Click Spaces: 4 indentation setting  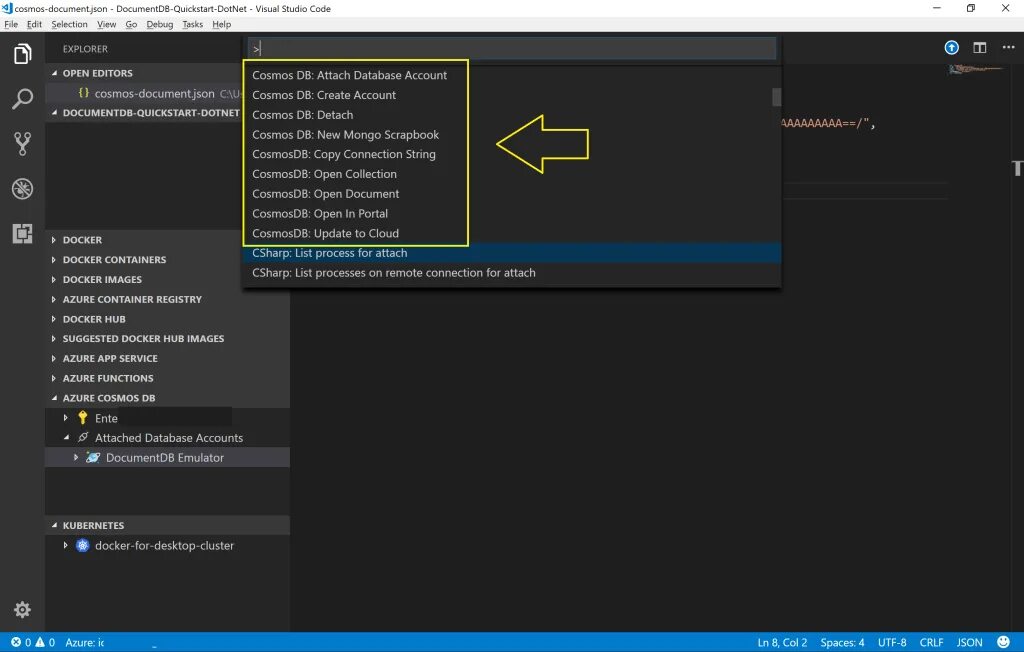(842, 642)
